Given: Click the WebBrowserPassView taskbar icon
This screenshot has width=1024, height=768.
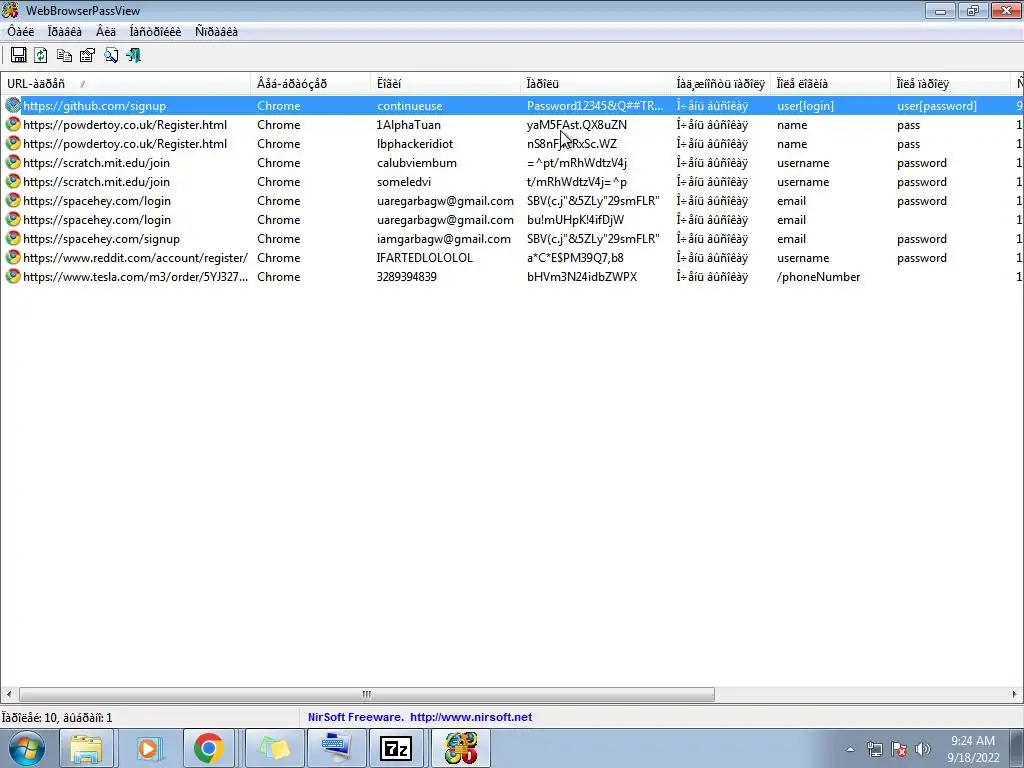Looking at the screenshot, I should [460, 748].
